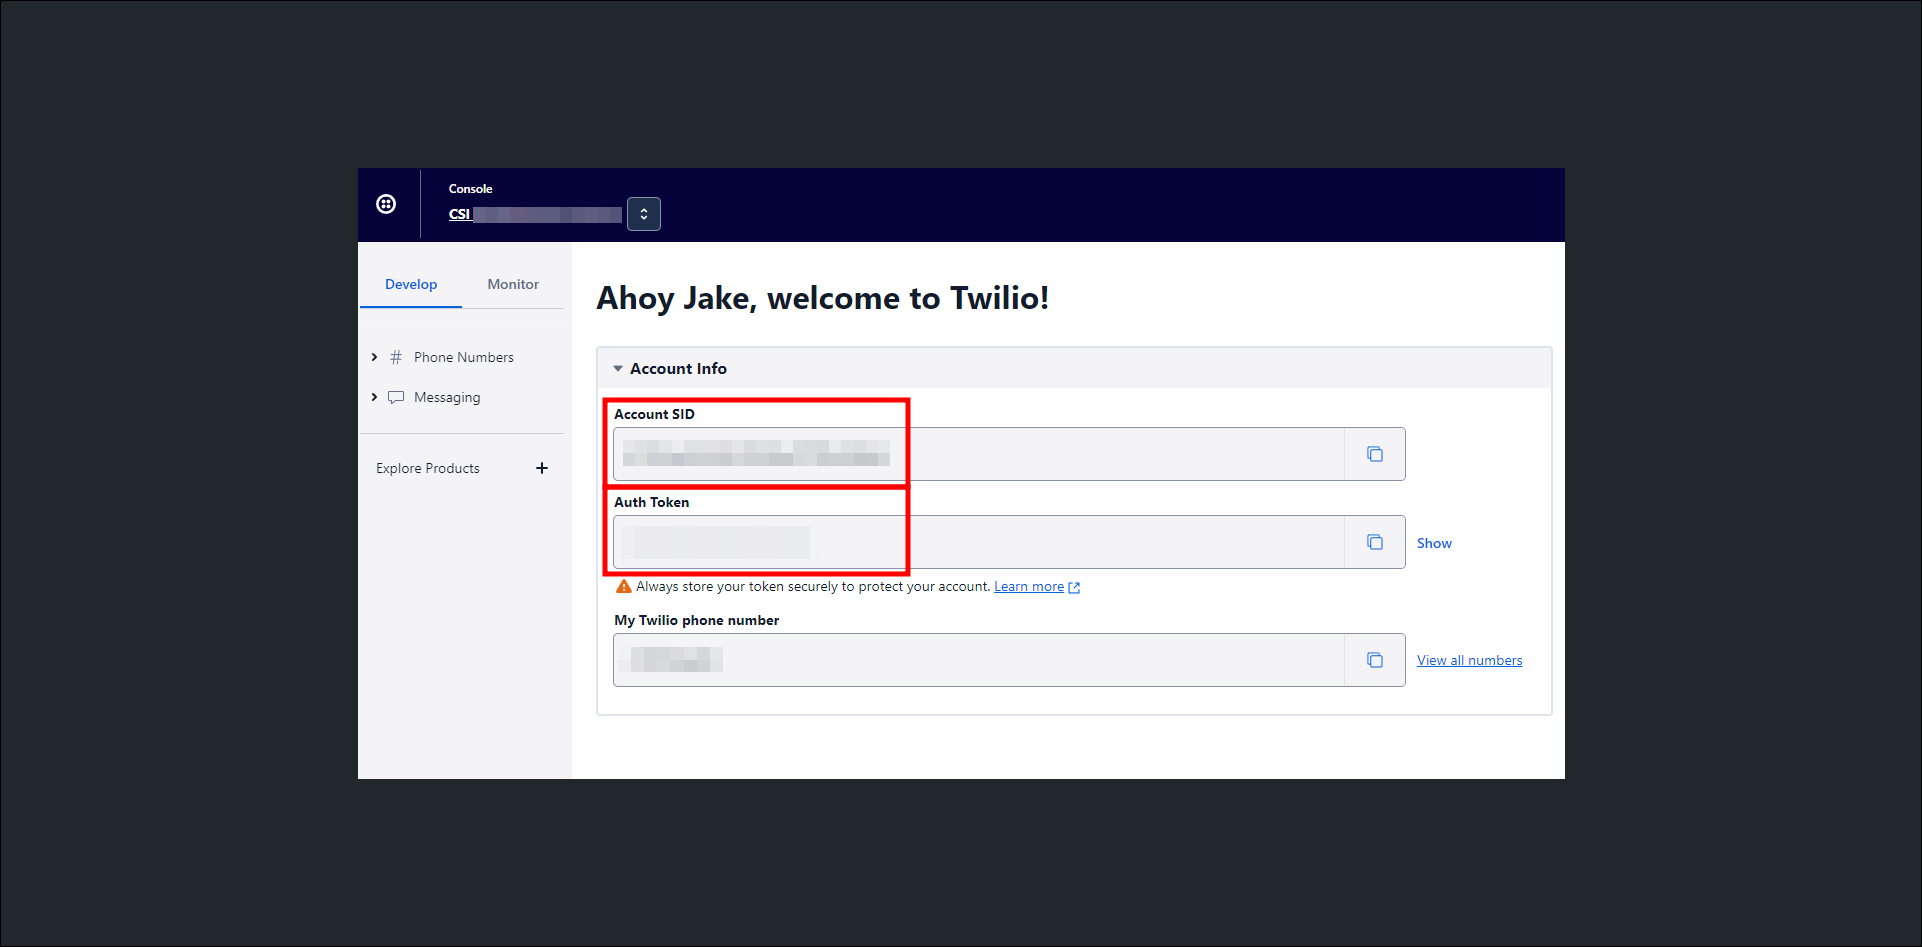This screenshot has height=947, width=1922.
Task: Follow the Learn more link
Action: [1028, 587]
